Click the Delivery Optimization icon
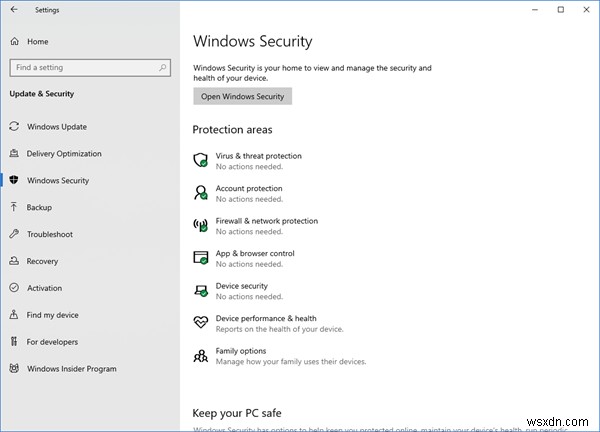Screen dimensions: 600x432 click(14, 153)
